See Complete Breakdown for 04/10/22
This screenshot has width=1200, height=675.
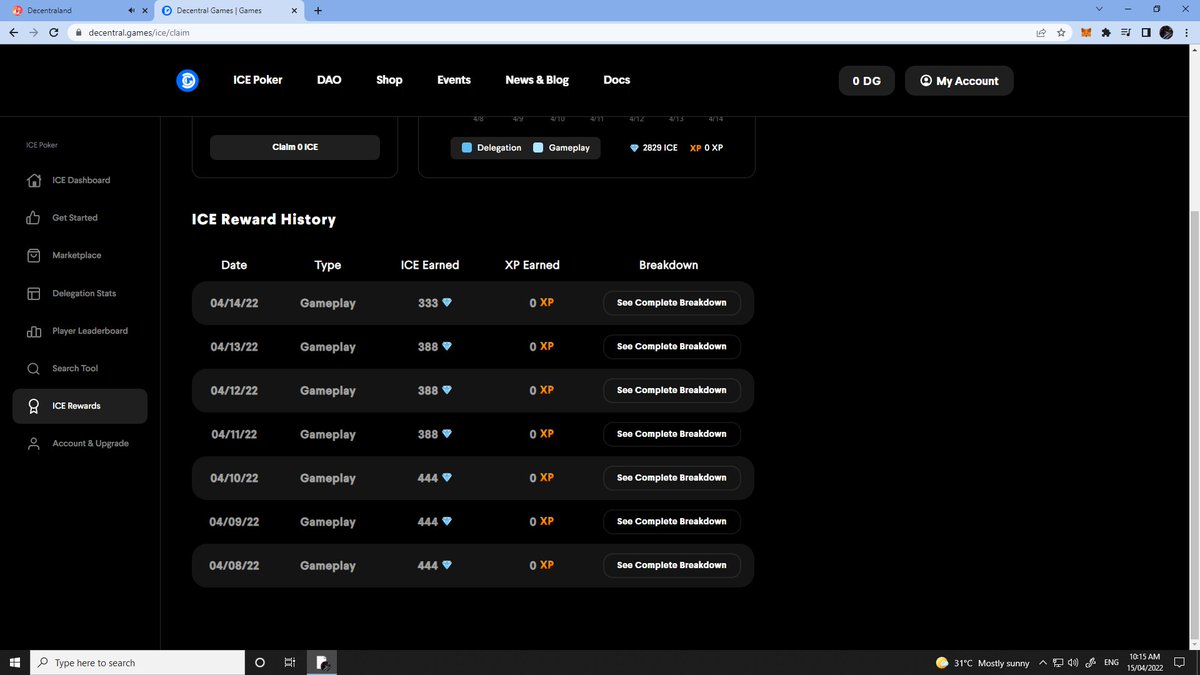click(x=672, y=478)
